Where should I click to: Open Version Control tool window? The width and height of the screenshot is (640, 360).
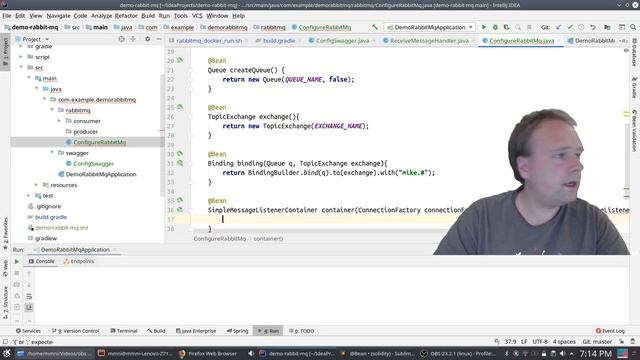click(76, 331)
